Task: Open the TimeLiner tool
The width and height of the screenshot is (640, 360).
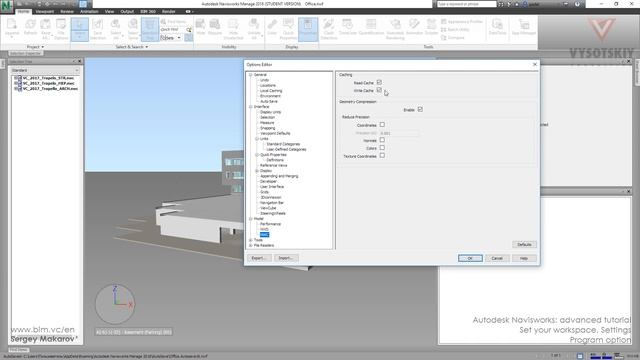Action: [x=348, y=27]
